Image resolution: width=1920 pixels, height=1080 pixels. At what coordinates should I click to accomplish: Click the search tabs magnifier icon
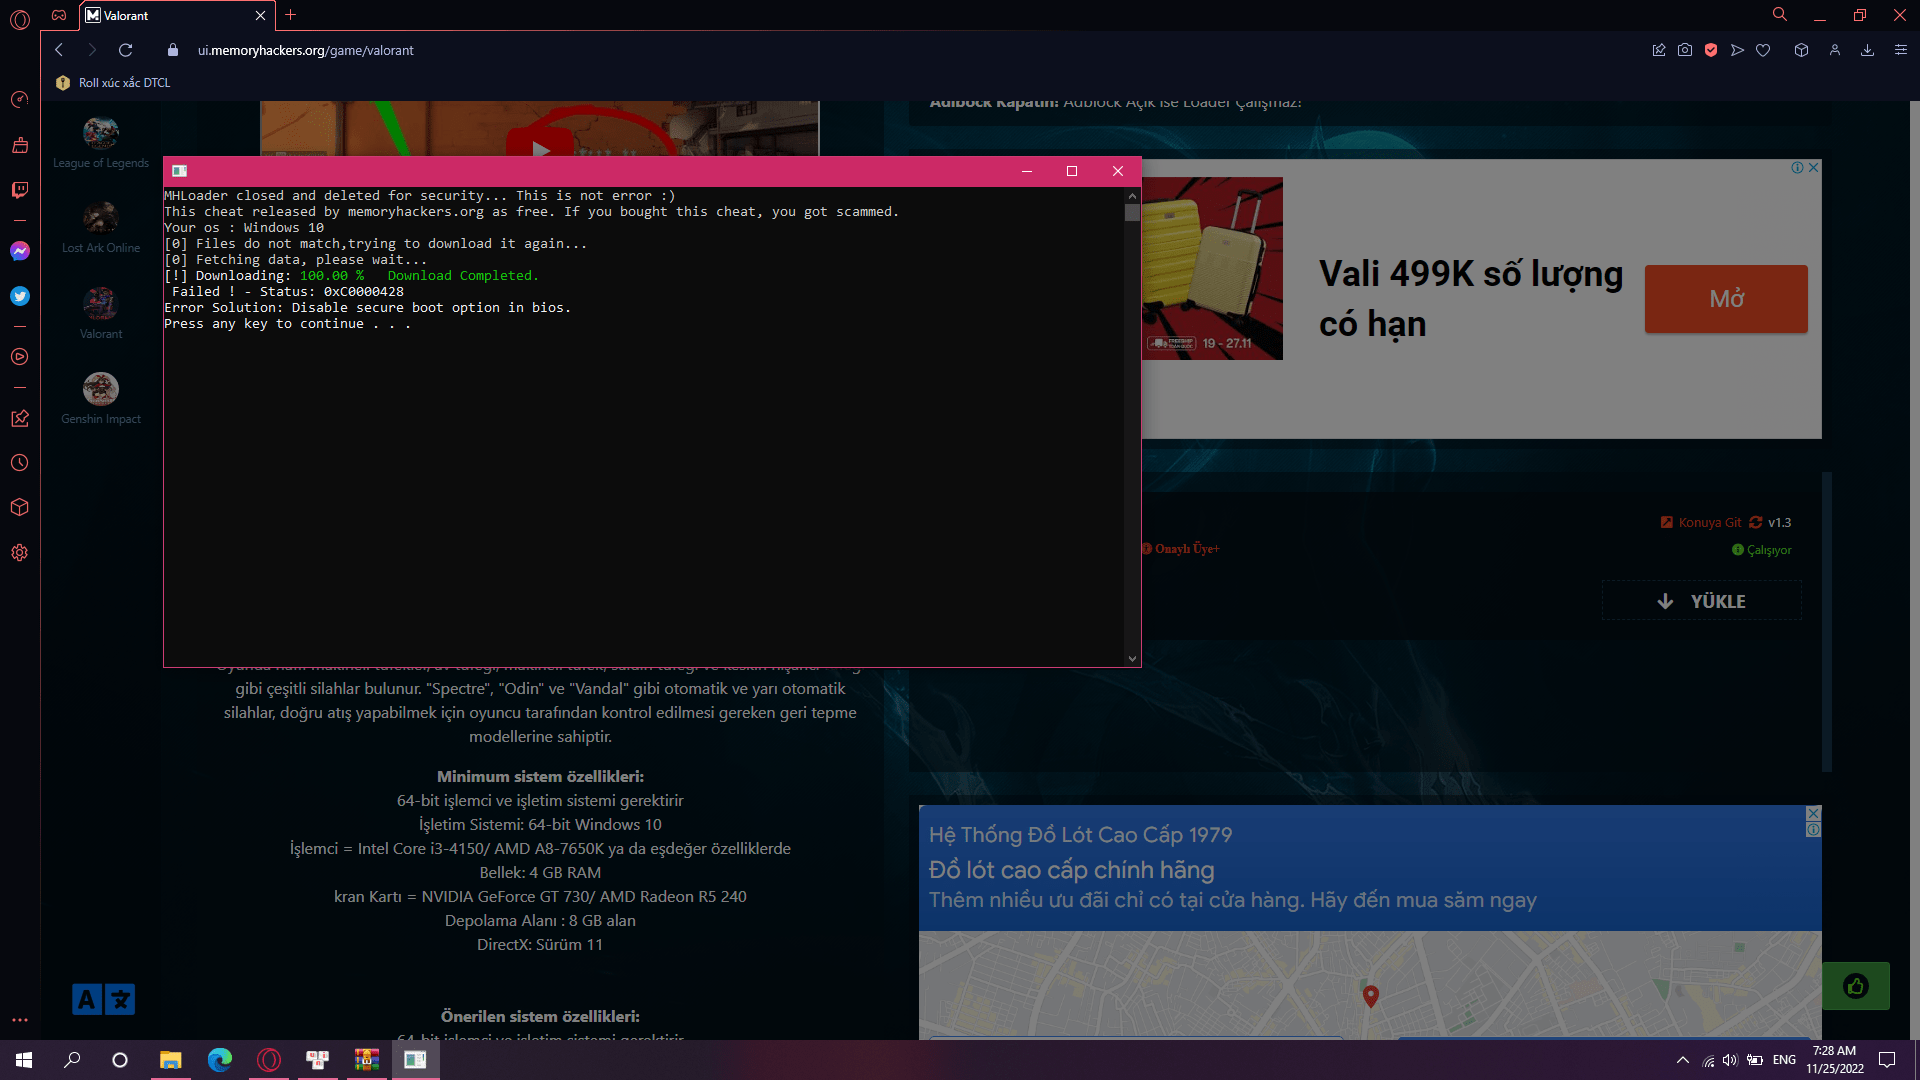[x=1780, y=15]
